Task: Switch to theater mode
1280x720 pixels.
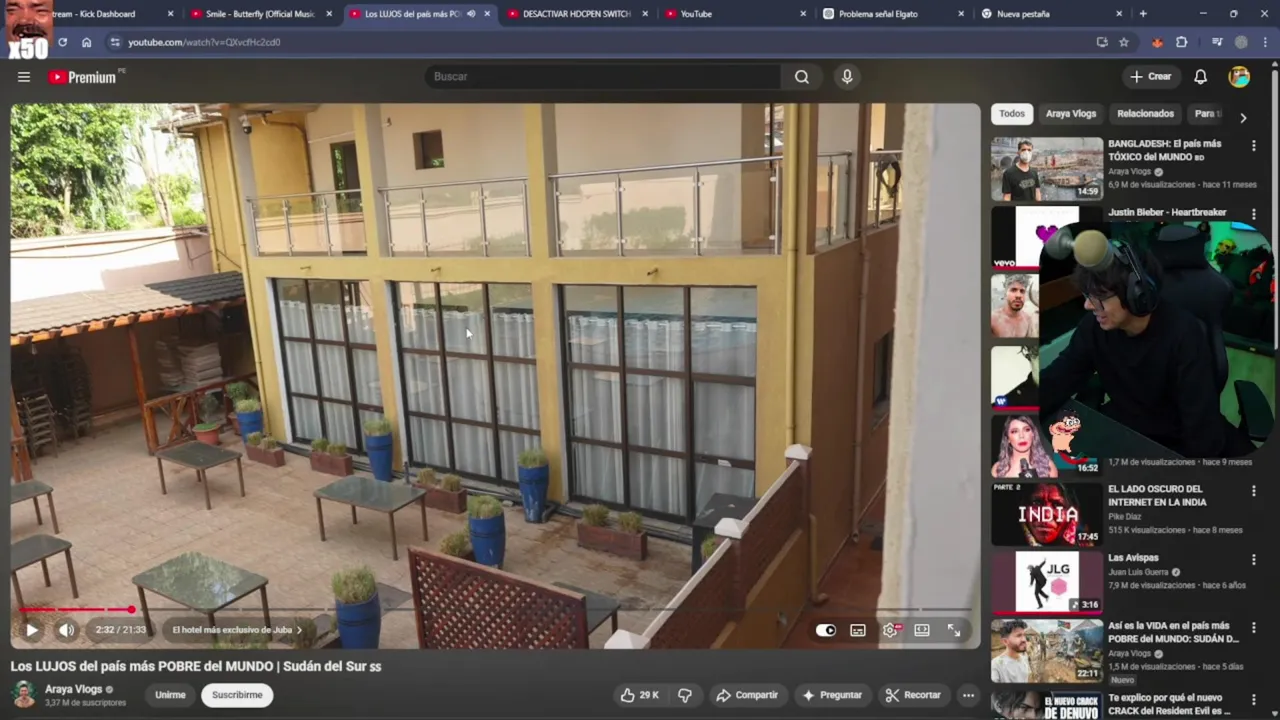Action: coord(922,630)
